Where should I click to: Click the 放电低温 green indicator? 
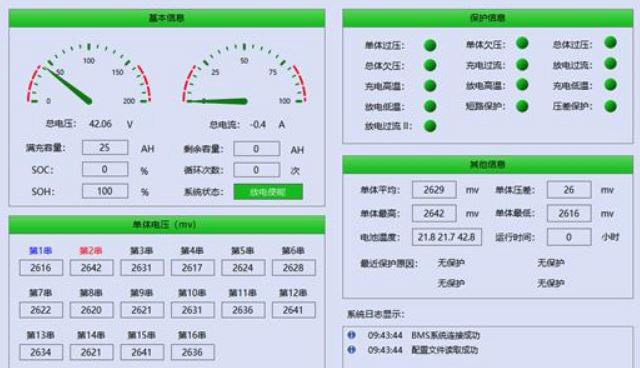[x=430, y=106]
